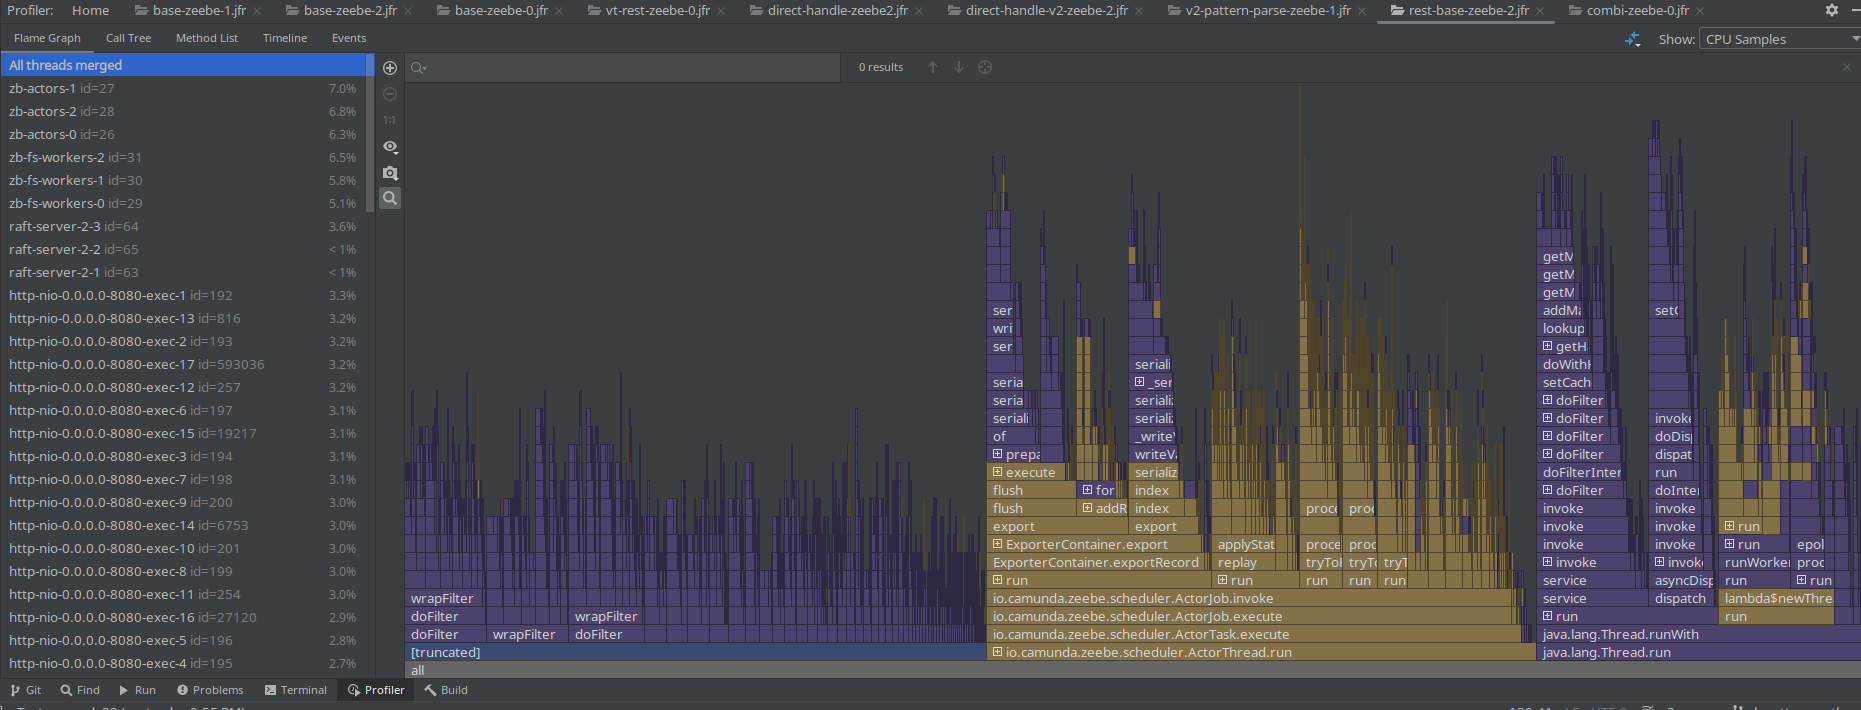Select thread zb-actors-1 id=27

[185, 88]
